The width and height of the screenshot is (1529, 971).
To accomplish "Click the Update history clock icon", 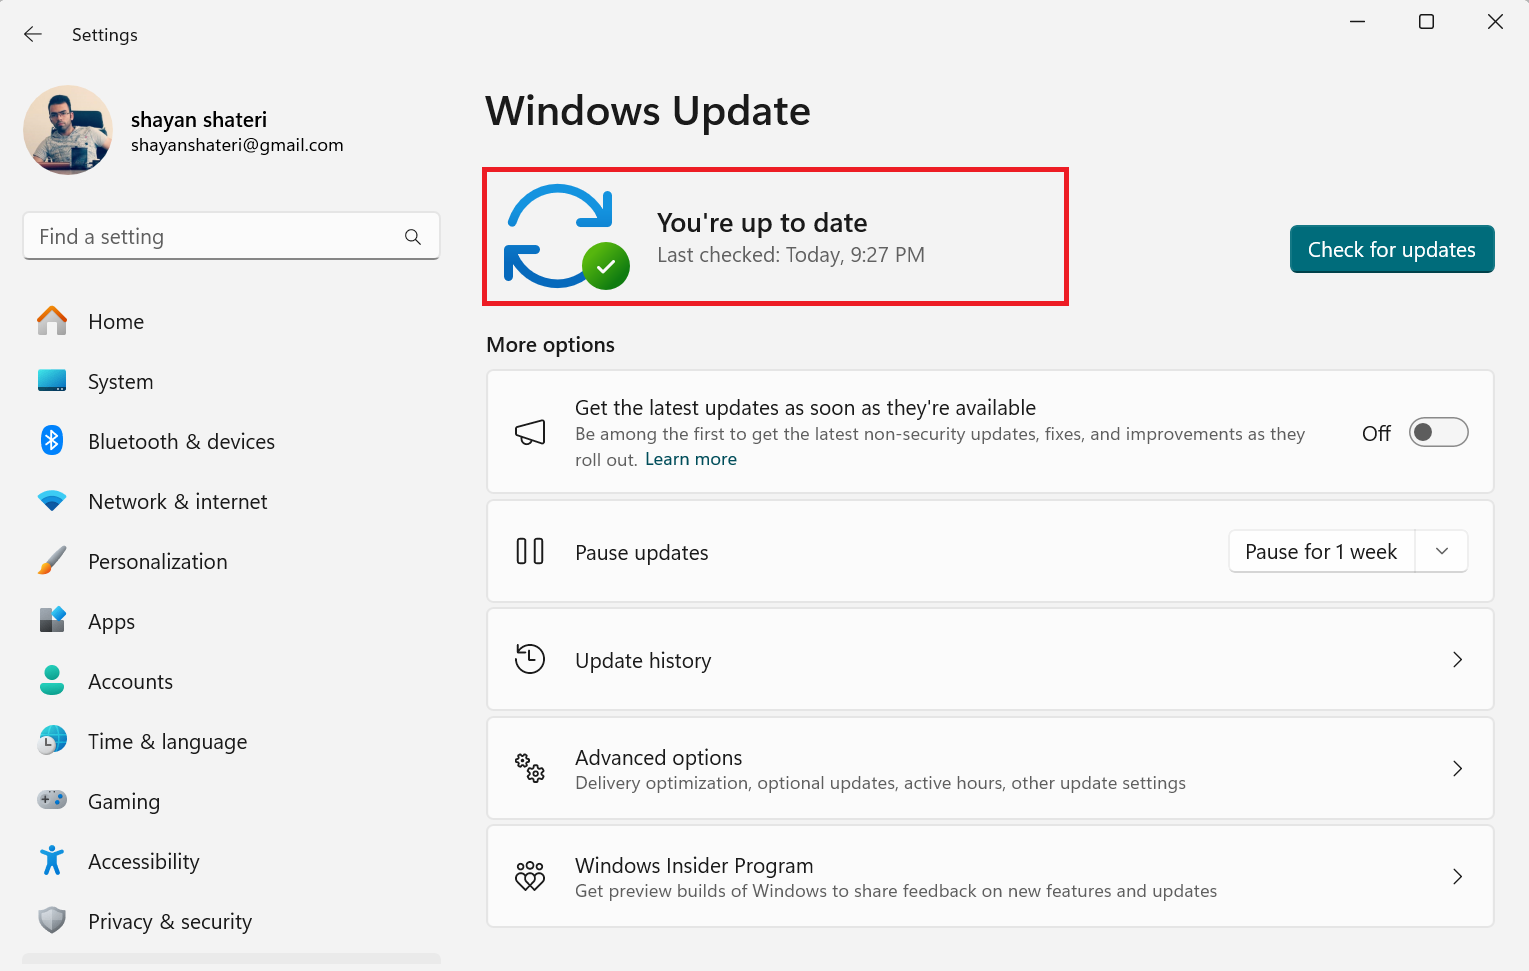I will (530, 659).
